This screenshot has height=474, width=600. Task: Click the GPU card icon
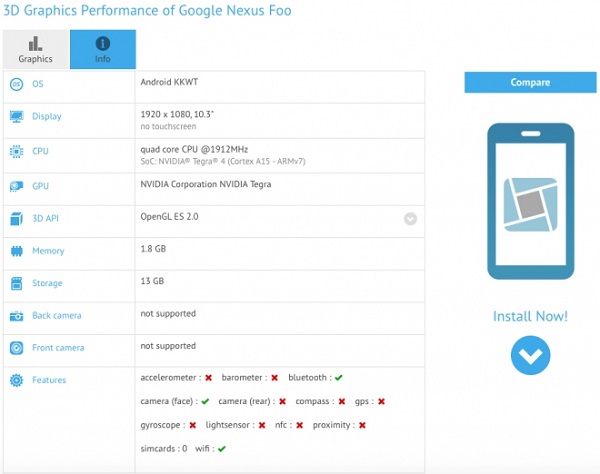pyautogui.click(x=16, y=186)
